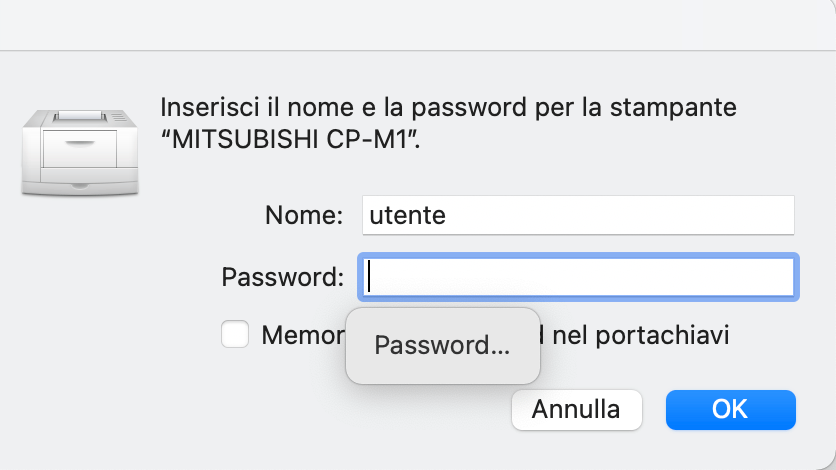Click the 'Password:' field label
This screenshot has height=470, width=836.
(x=283, y=276)
